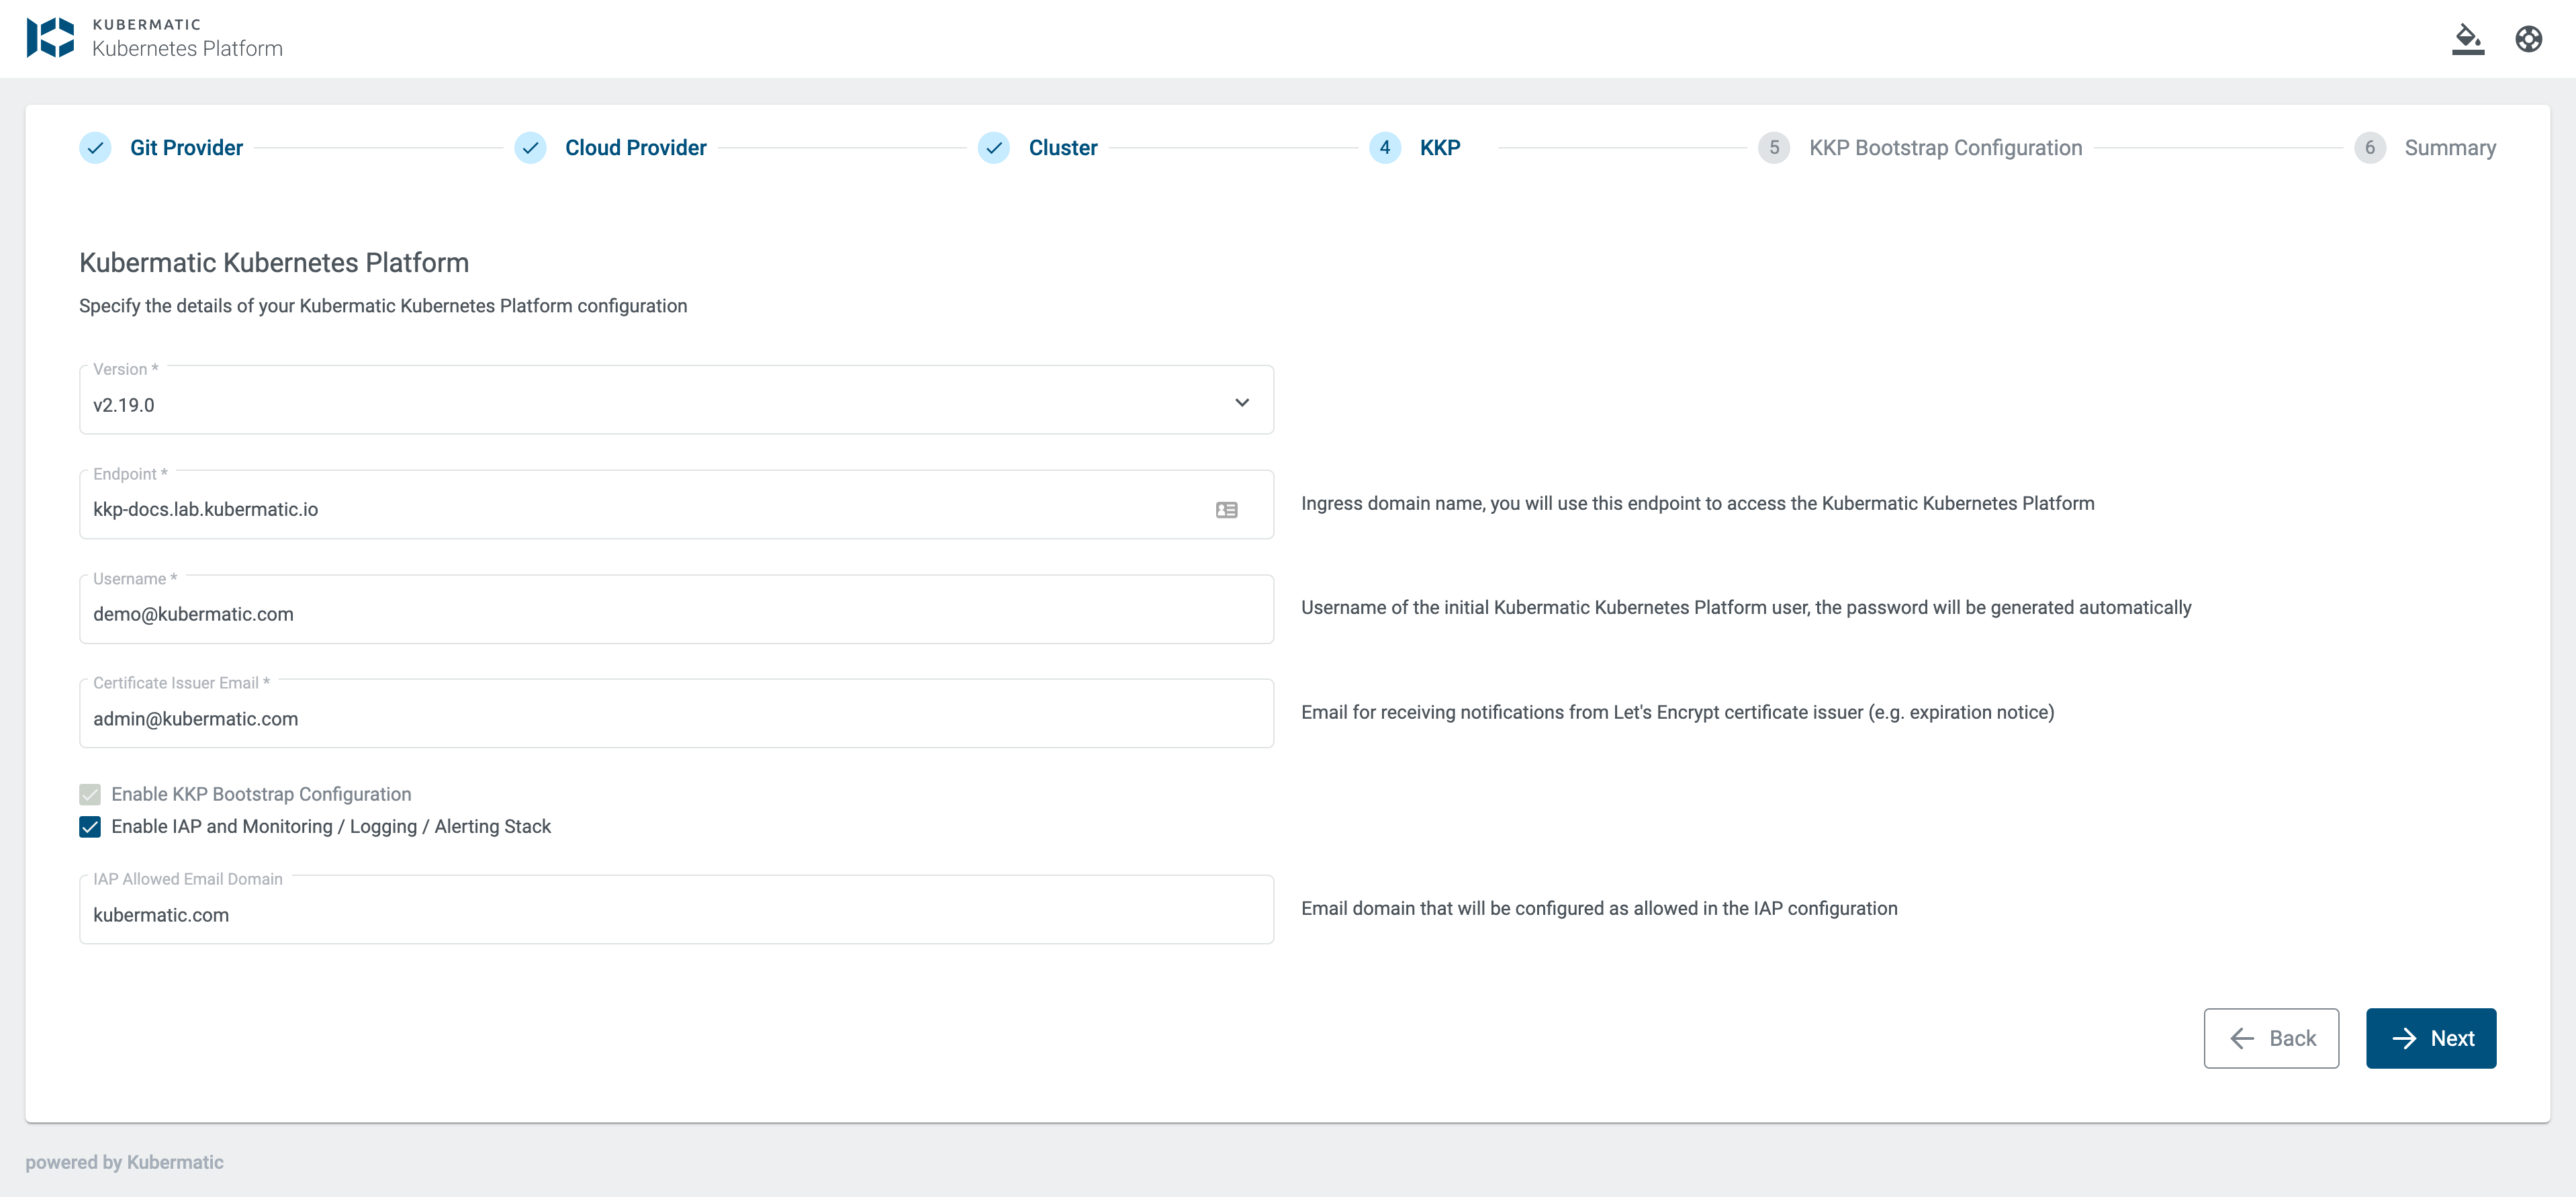The image size is (2576, 1197).
Task: Uncheck Enable IAP and Monitoring checkbox
Action: (x=90, y=827)
